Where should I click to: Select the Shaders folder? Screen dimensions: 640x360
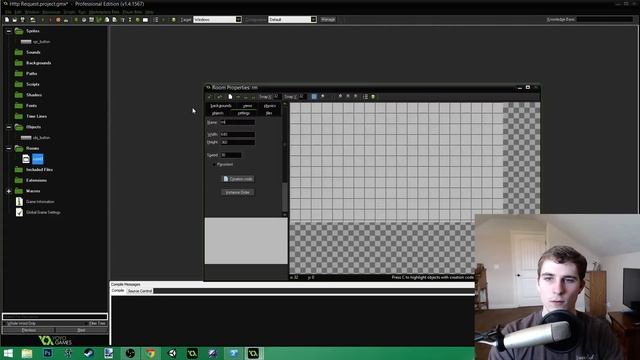(34, 95)
